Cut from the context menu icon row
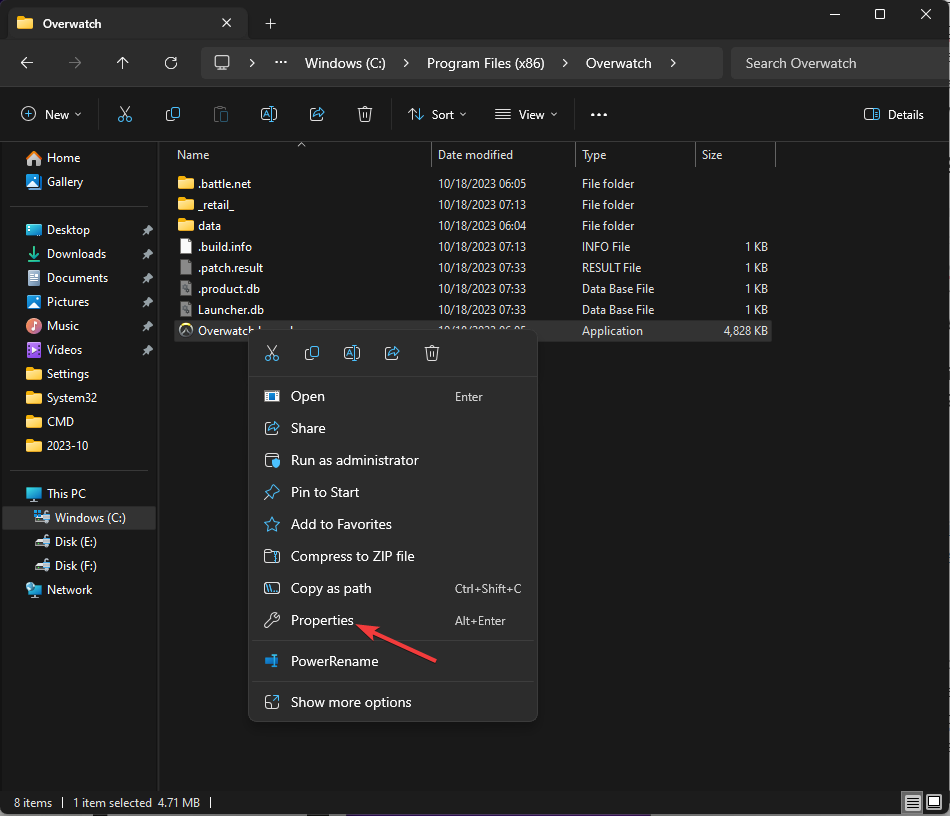 click(272, 353)
